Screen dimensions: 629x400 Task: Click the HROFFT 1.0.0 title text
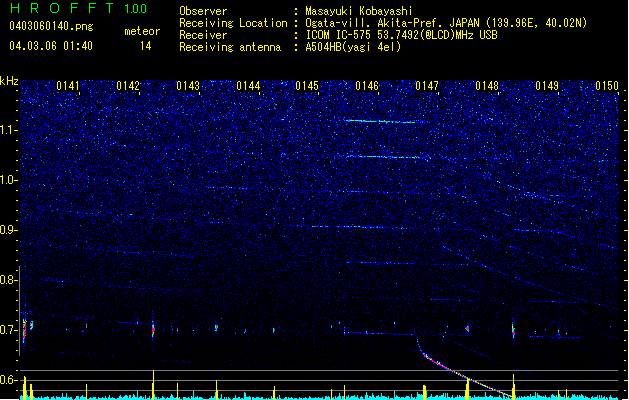click(x=78, y=8)
